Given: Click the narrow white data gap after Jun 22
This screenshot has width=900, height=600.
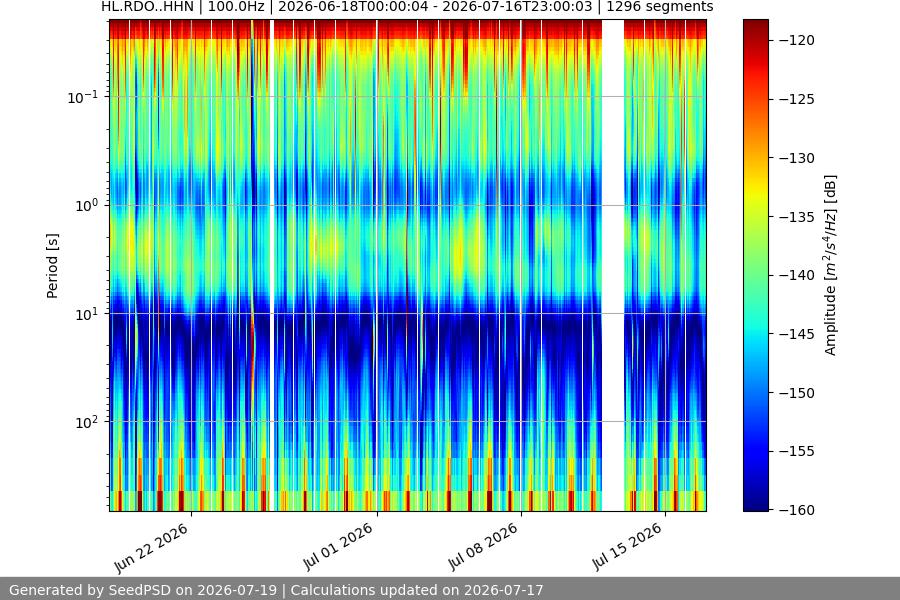Looking at the screenshot, I should point(271,265).
